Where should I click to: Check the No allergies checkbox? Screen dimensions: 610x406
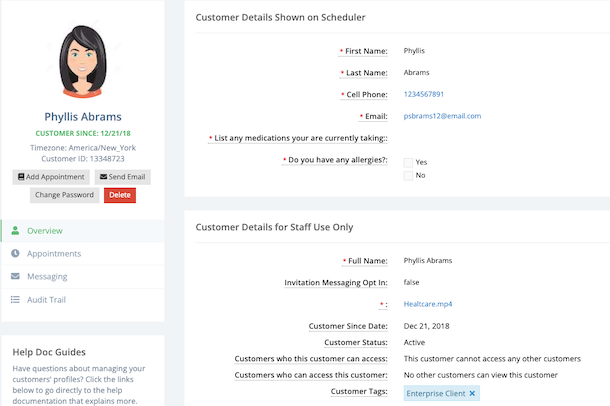(x=408, y=175)
